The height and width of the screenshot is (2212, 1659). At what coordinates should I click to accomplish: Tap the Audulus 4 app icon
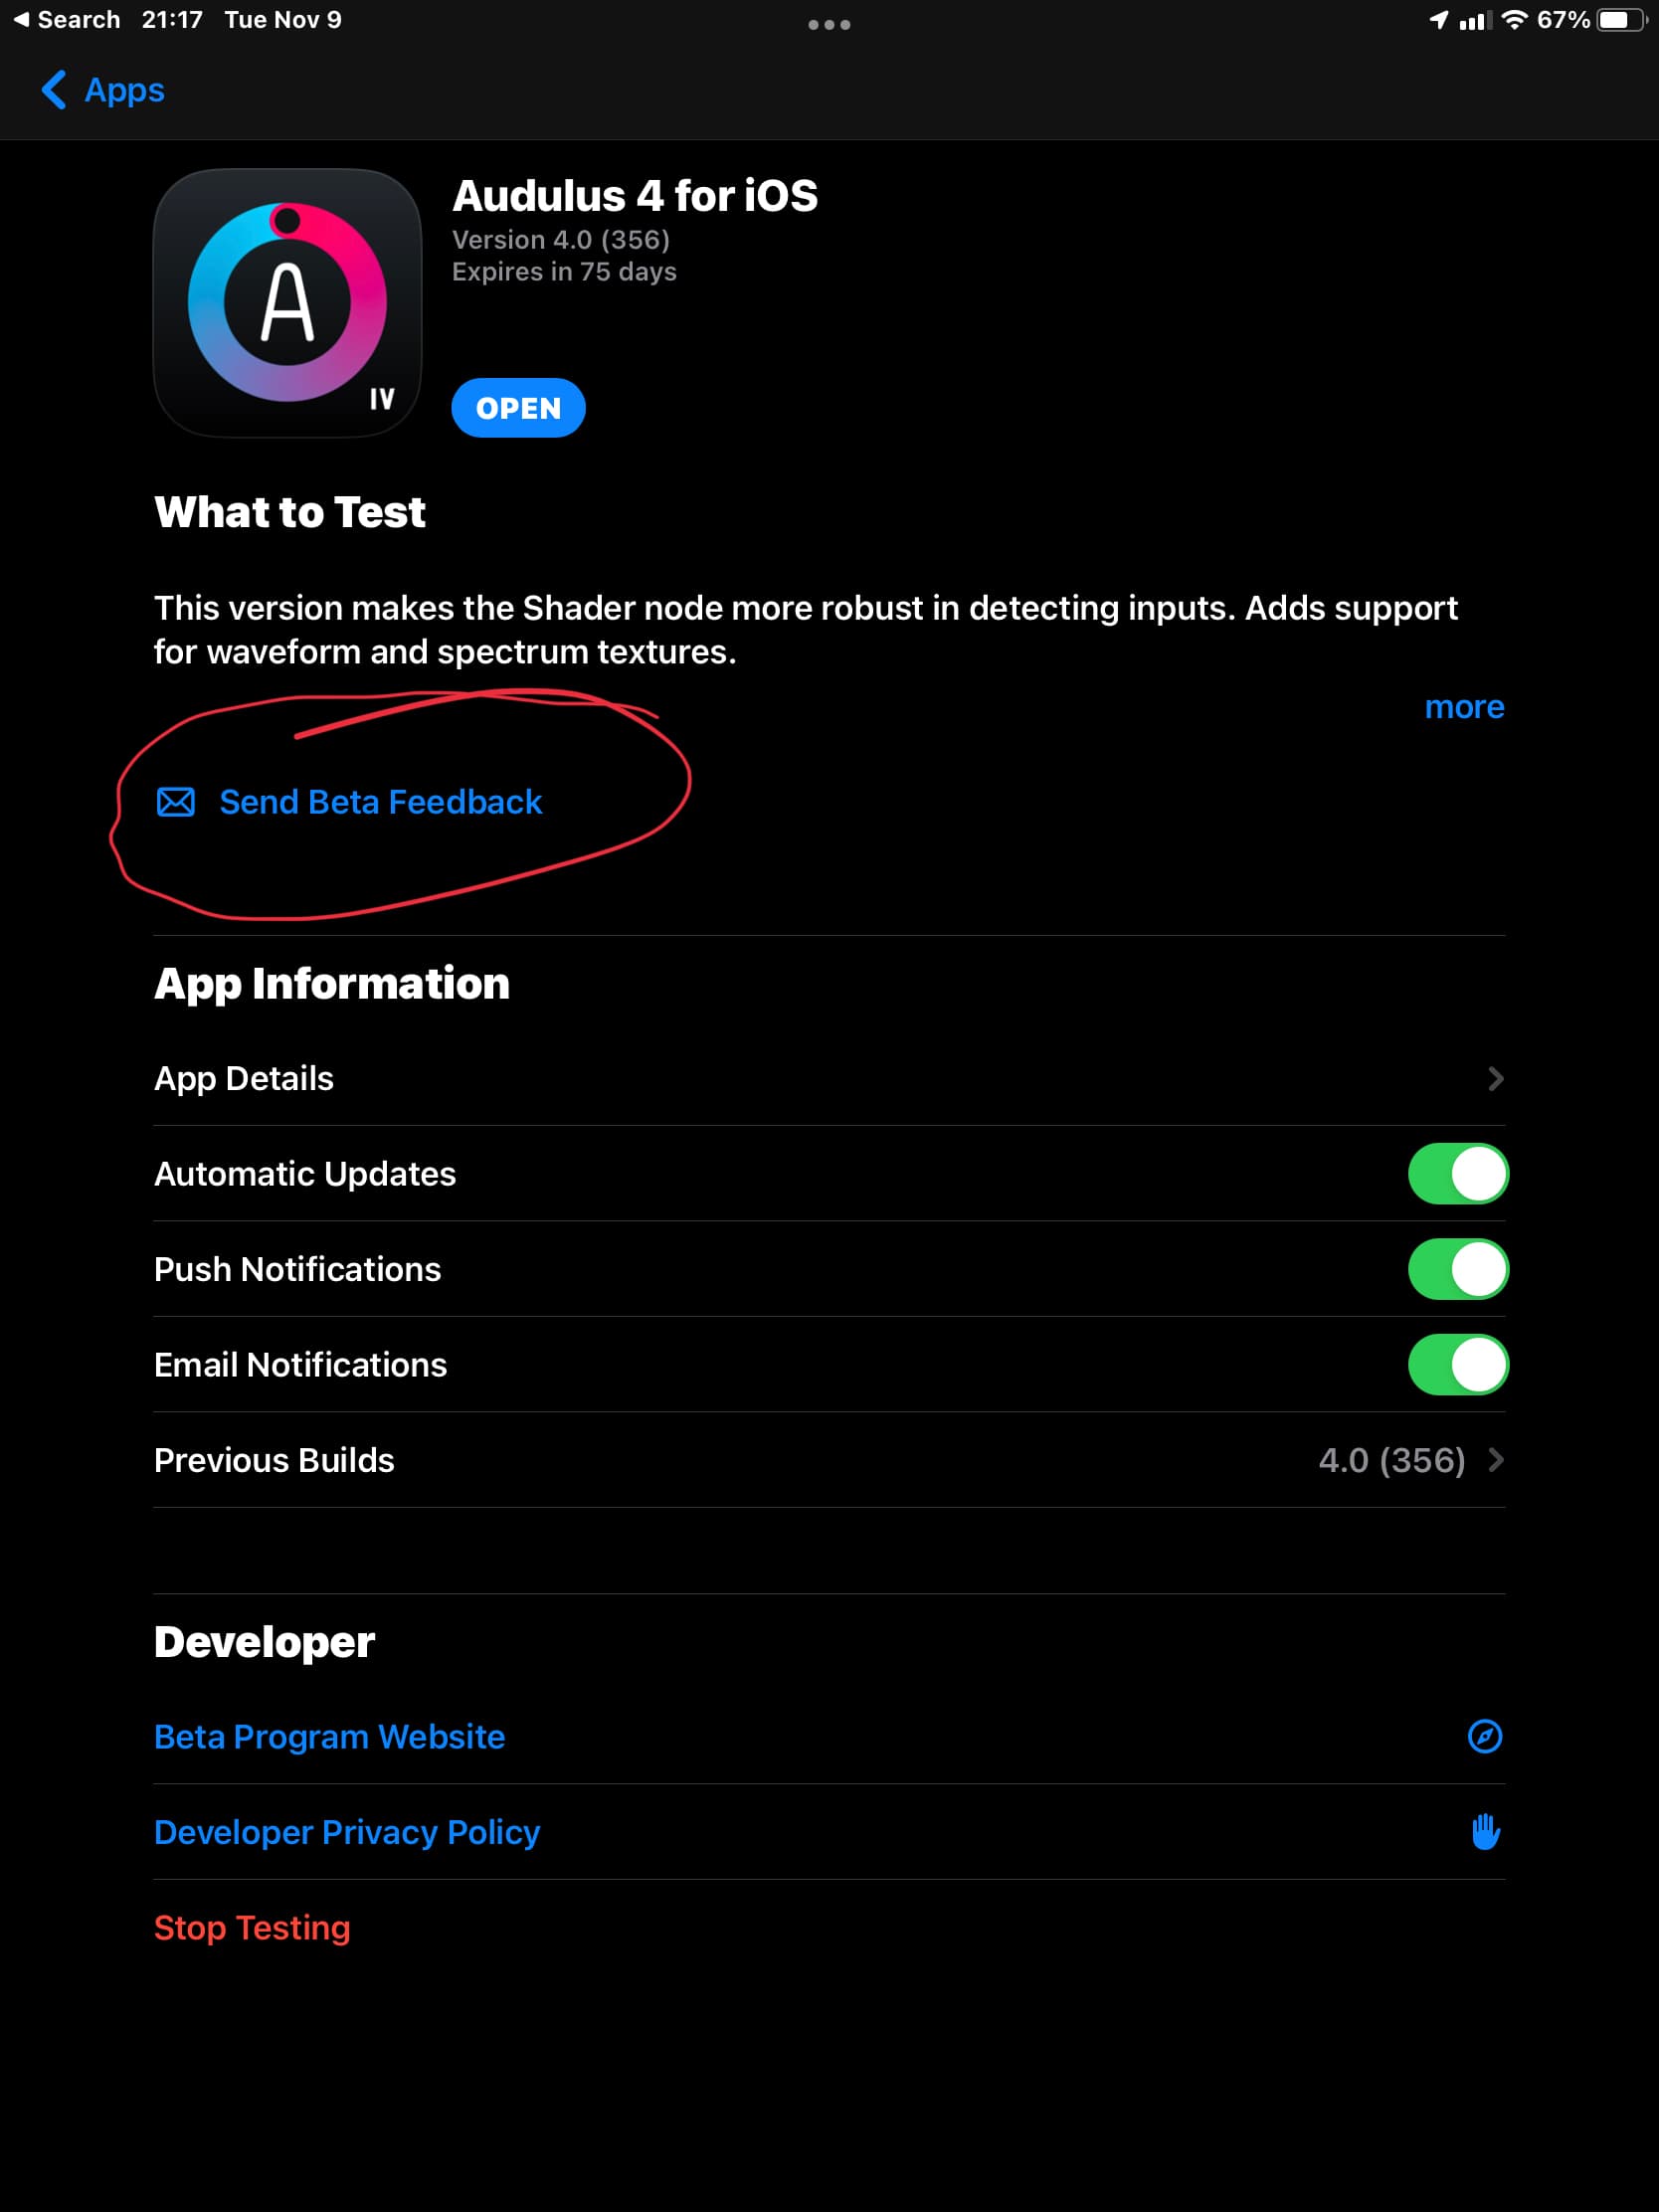(x=287, y=303)
